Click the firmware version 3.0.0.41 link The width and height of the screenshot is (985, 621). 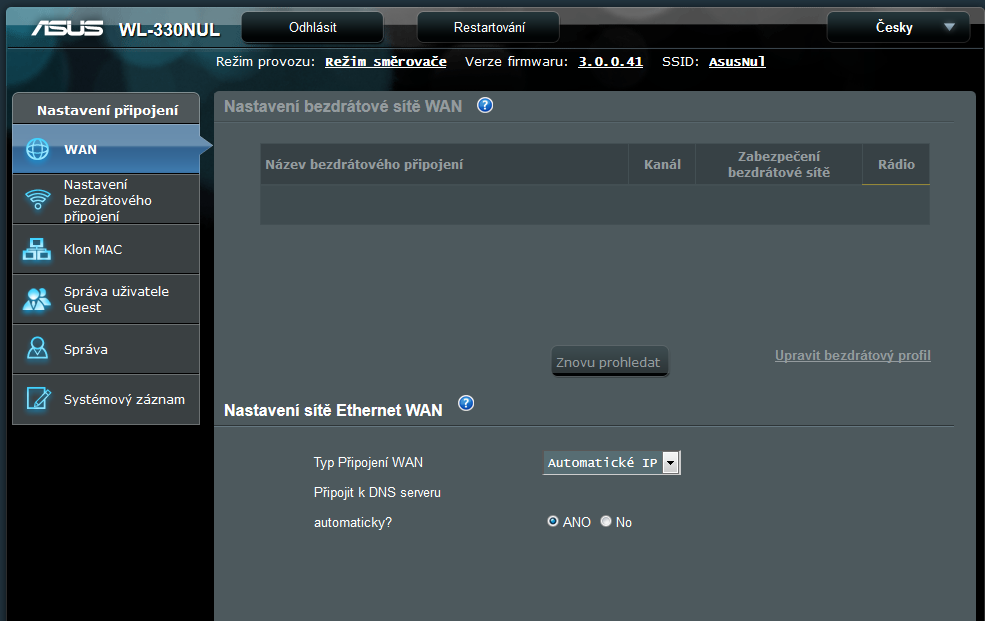[610, 62]
